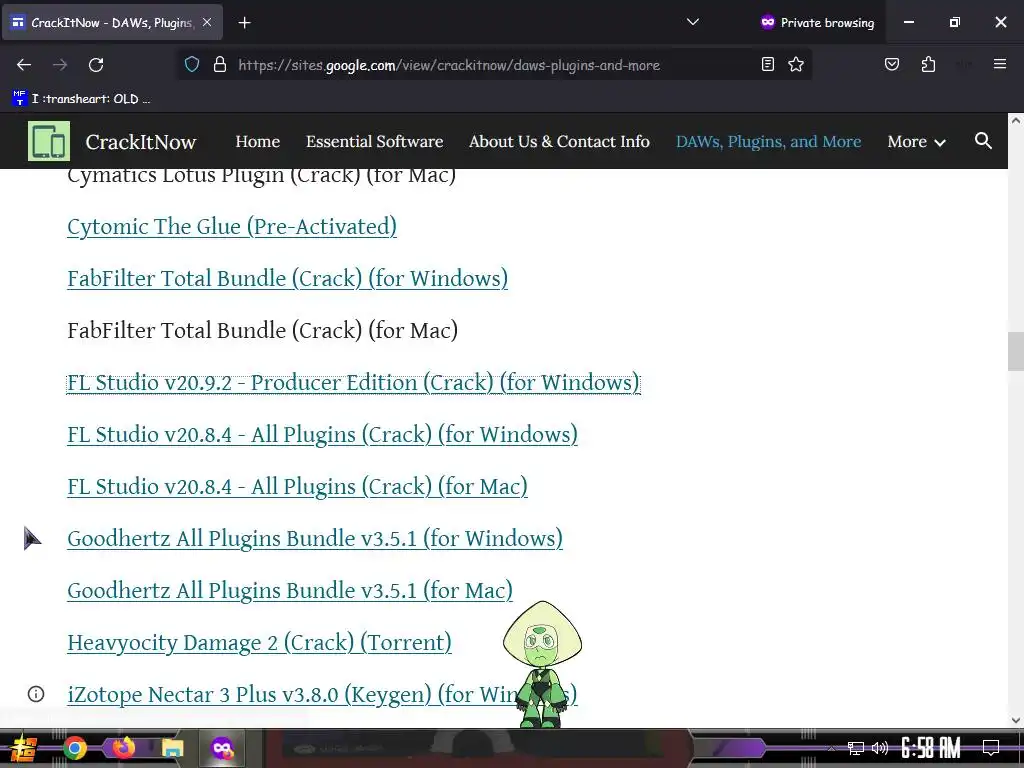Reload the current page
The image size is (1024, 768).
tap(96, 65)
